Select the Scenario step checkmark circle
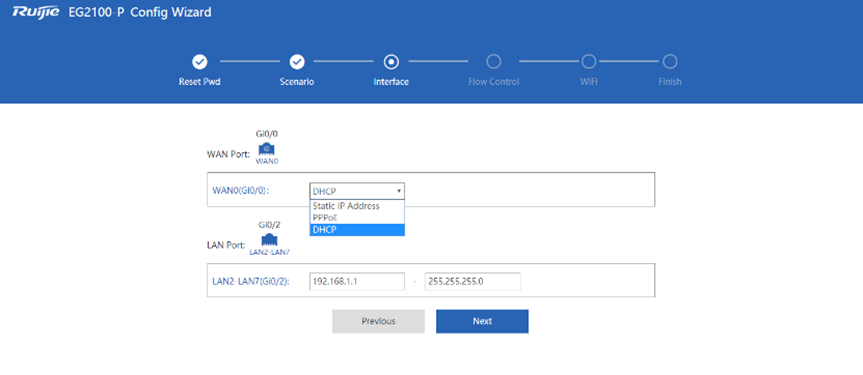This screenshot has height=375, width=863. coord(297,62)
